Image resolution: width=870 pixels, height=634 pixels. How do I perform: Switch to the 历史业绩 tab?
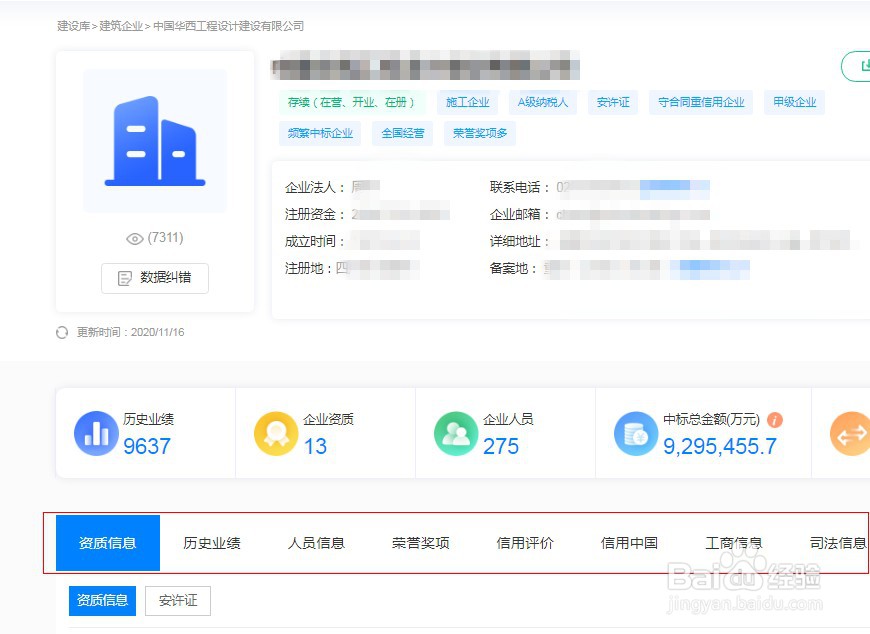(211, 542)
